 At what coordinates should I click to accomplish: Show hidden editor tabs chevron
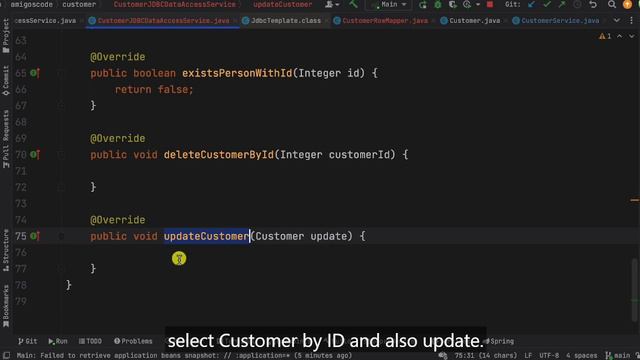tap(617, 20)
